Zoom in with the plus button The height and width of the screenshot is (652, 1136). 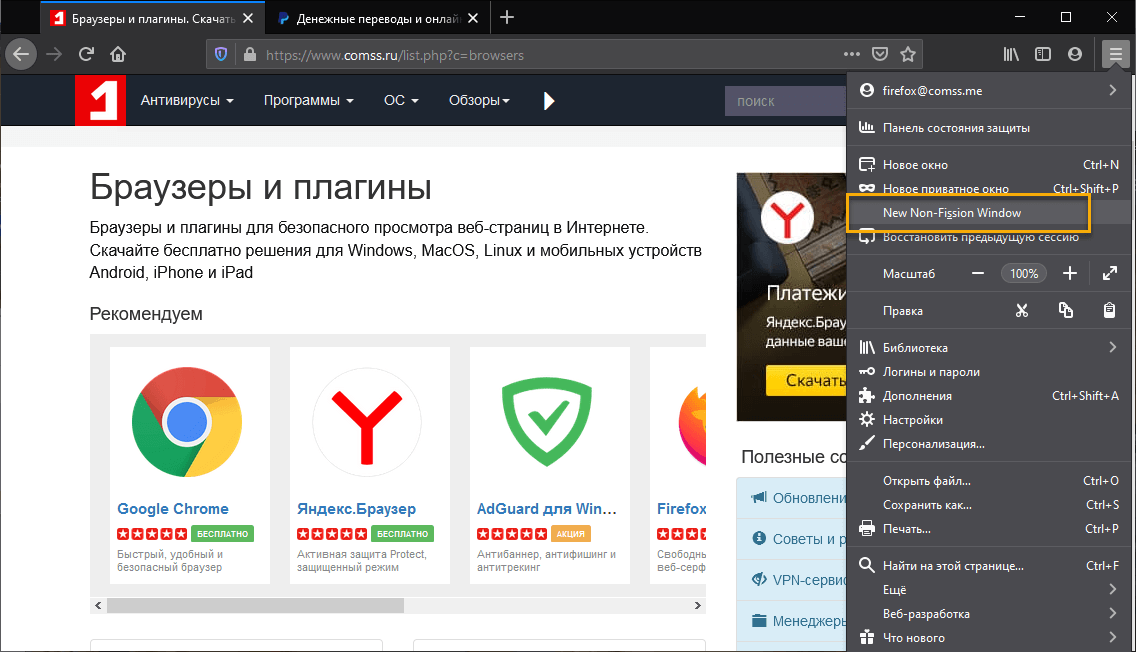click(1070, 274)
